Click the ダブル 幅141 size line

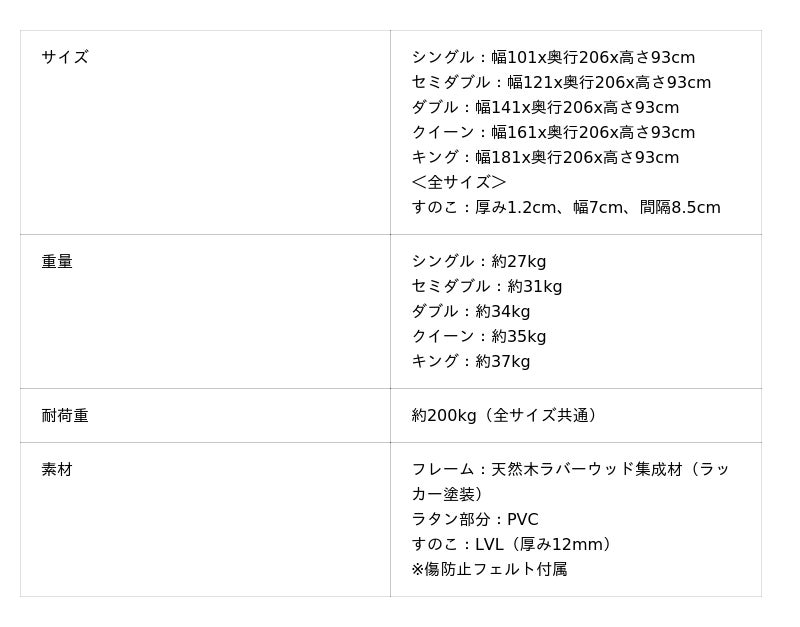545,108
